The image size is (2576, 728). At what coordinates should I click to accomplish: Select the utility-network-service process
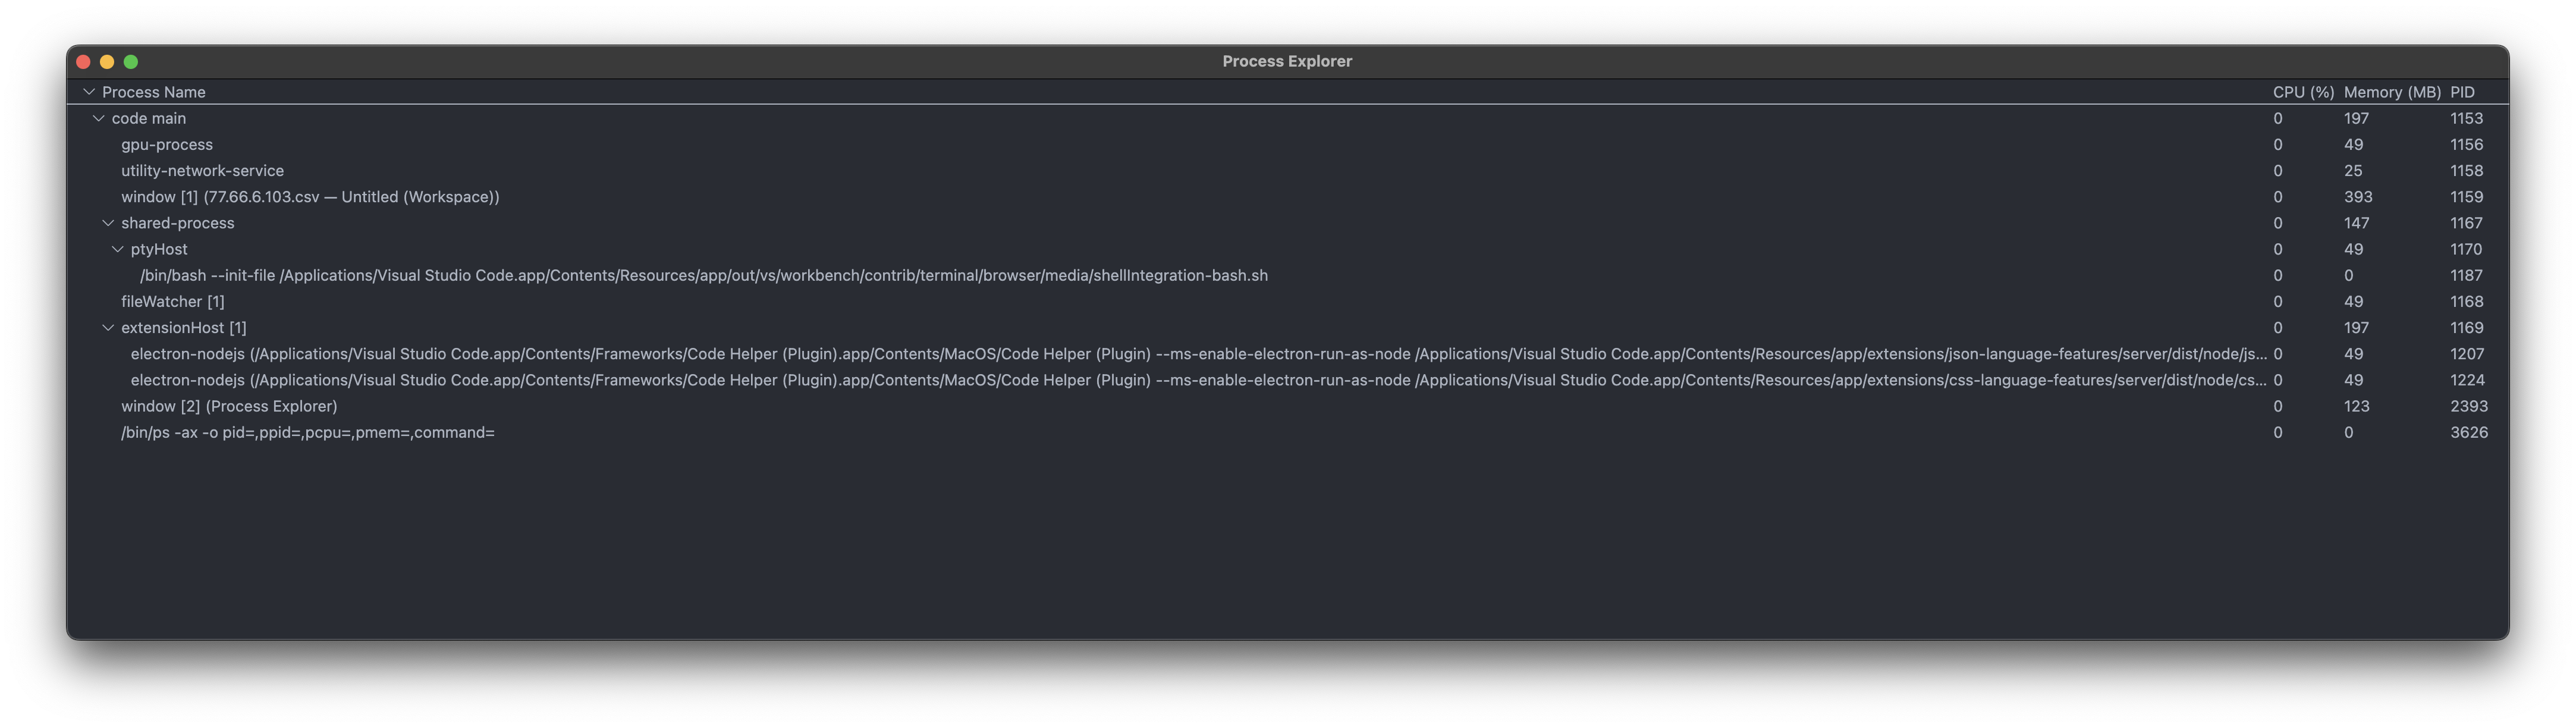(x=202, y=170)
